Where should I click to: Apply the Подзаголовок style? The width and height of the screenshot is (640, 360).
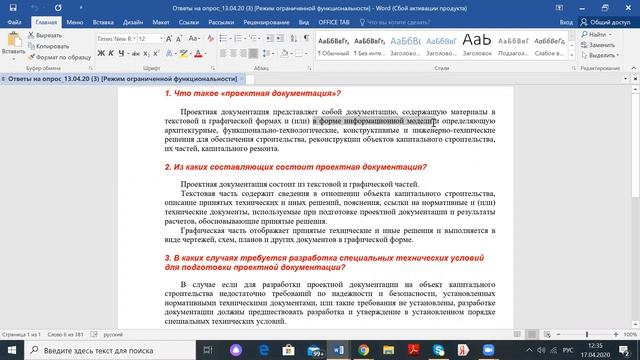point(513,46)
